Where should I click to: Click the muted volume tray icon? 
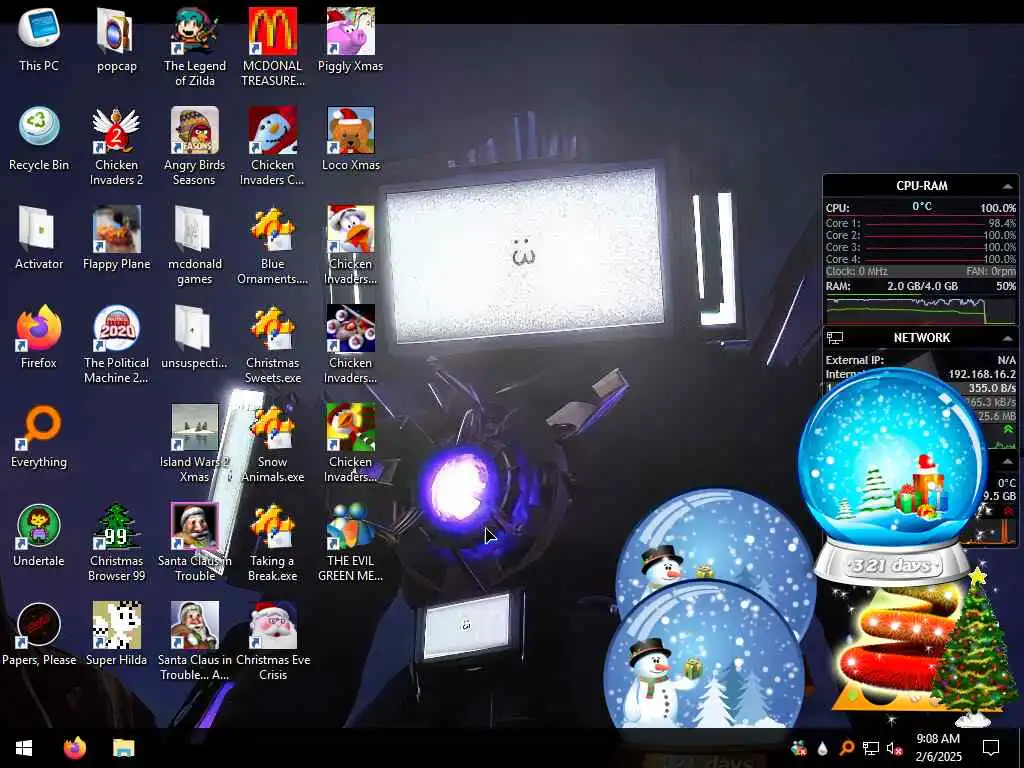894,748
